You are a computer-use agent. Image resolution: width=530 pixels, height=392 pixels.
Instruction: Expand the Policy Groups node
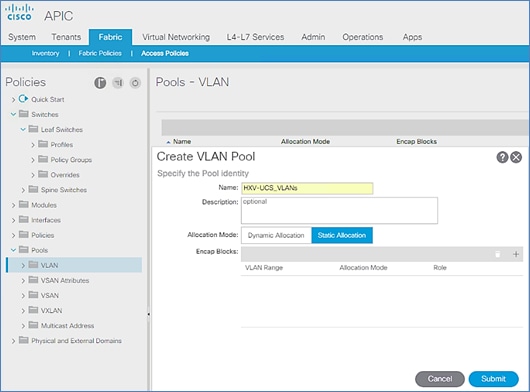pos(33,160)
